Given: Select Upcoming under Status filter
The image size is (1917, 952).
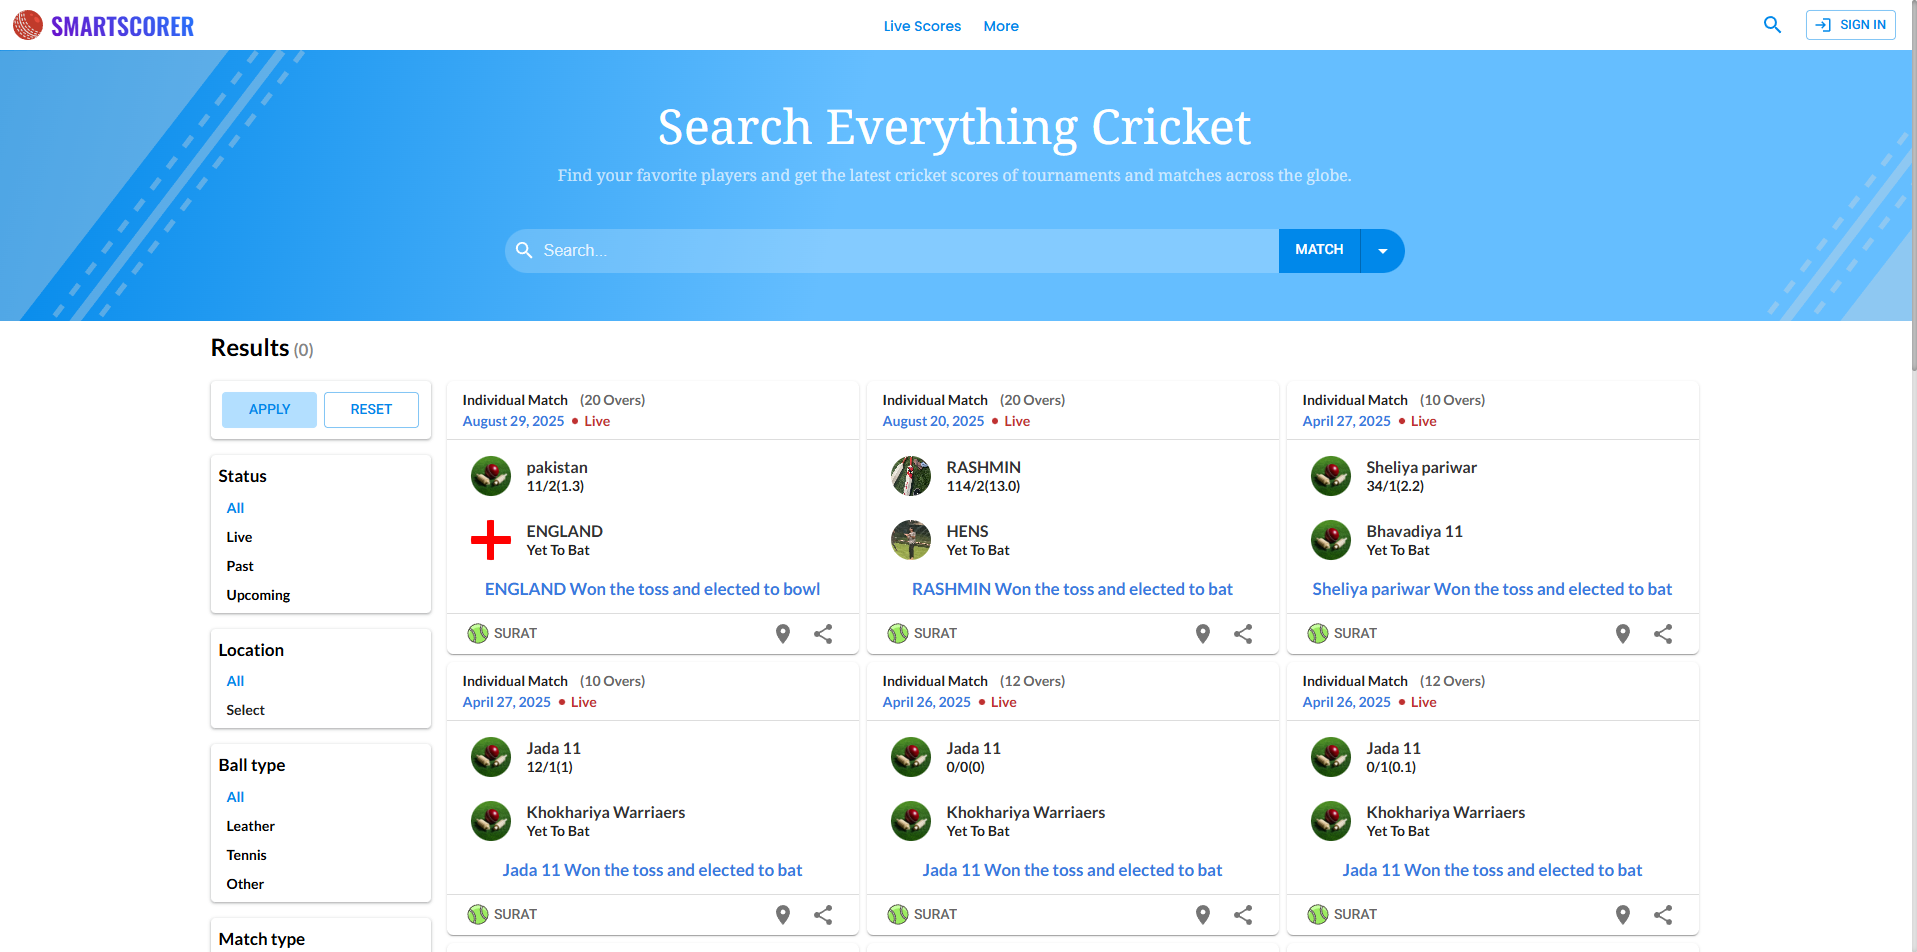Looking at the screenshot, I should pyautogui.click(x=258, y=595).
